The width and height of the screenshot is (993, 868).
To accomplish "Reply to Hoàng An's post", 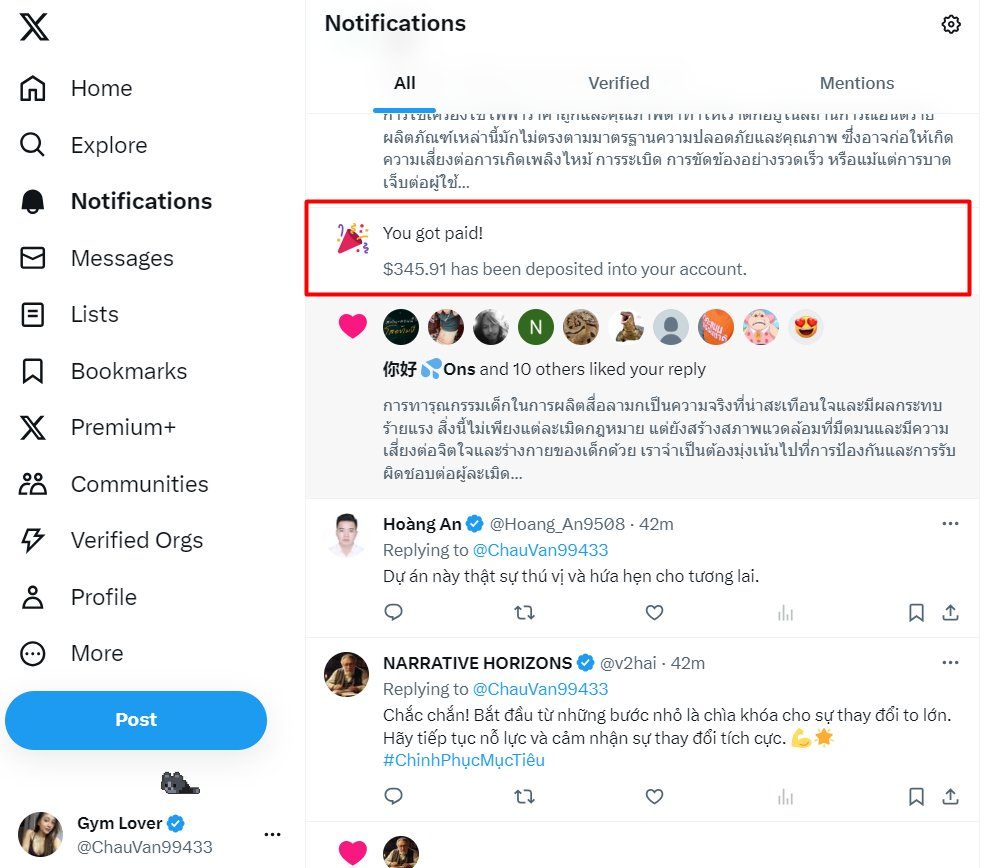I will [x=394, y=612].
